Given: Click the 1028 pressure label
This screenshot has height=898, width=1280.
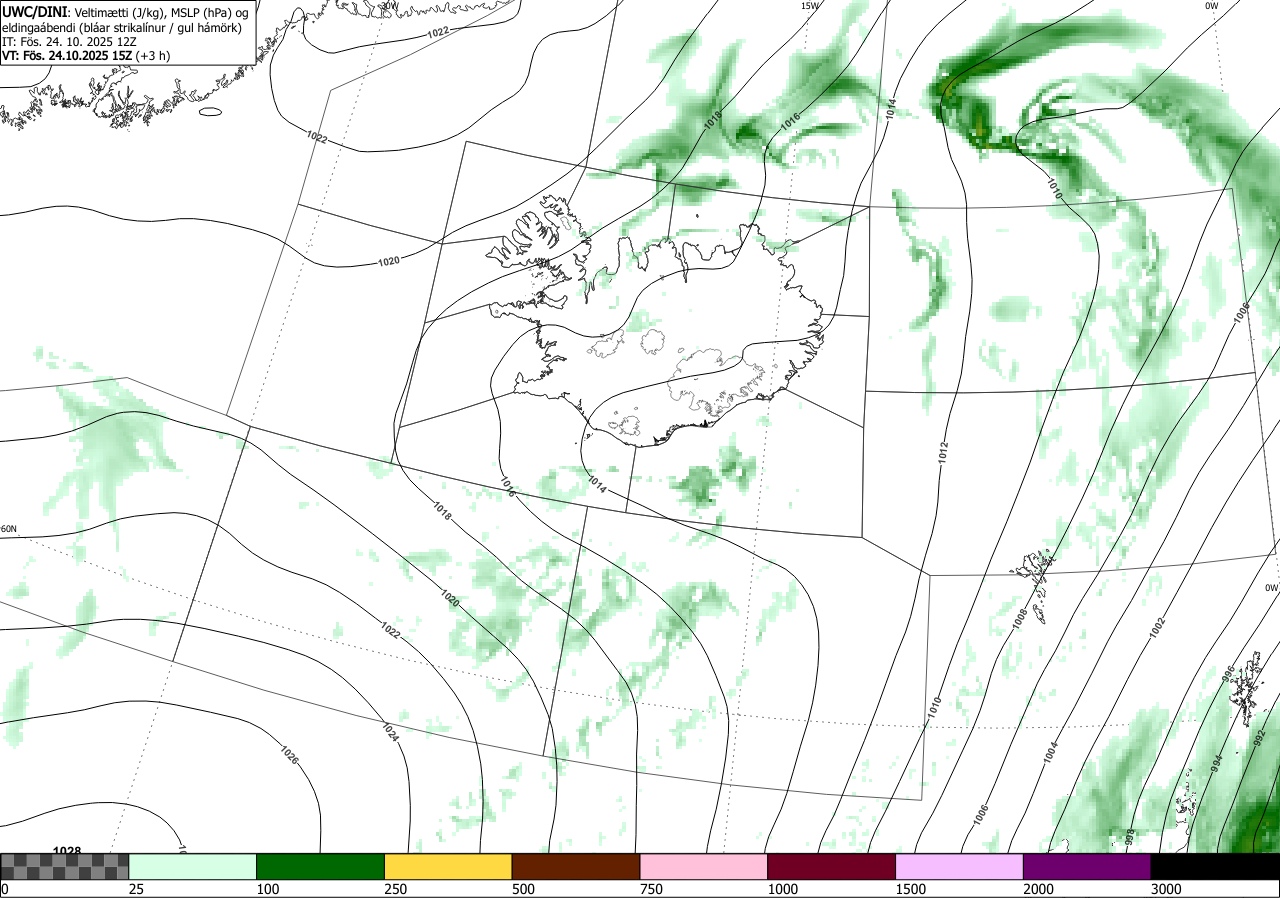Looking at the screenshot, I should (x=67, y=851).
